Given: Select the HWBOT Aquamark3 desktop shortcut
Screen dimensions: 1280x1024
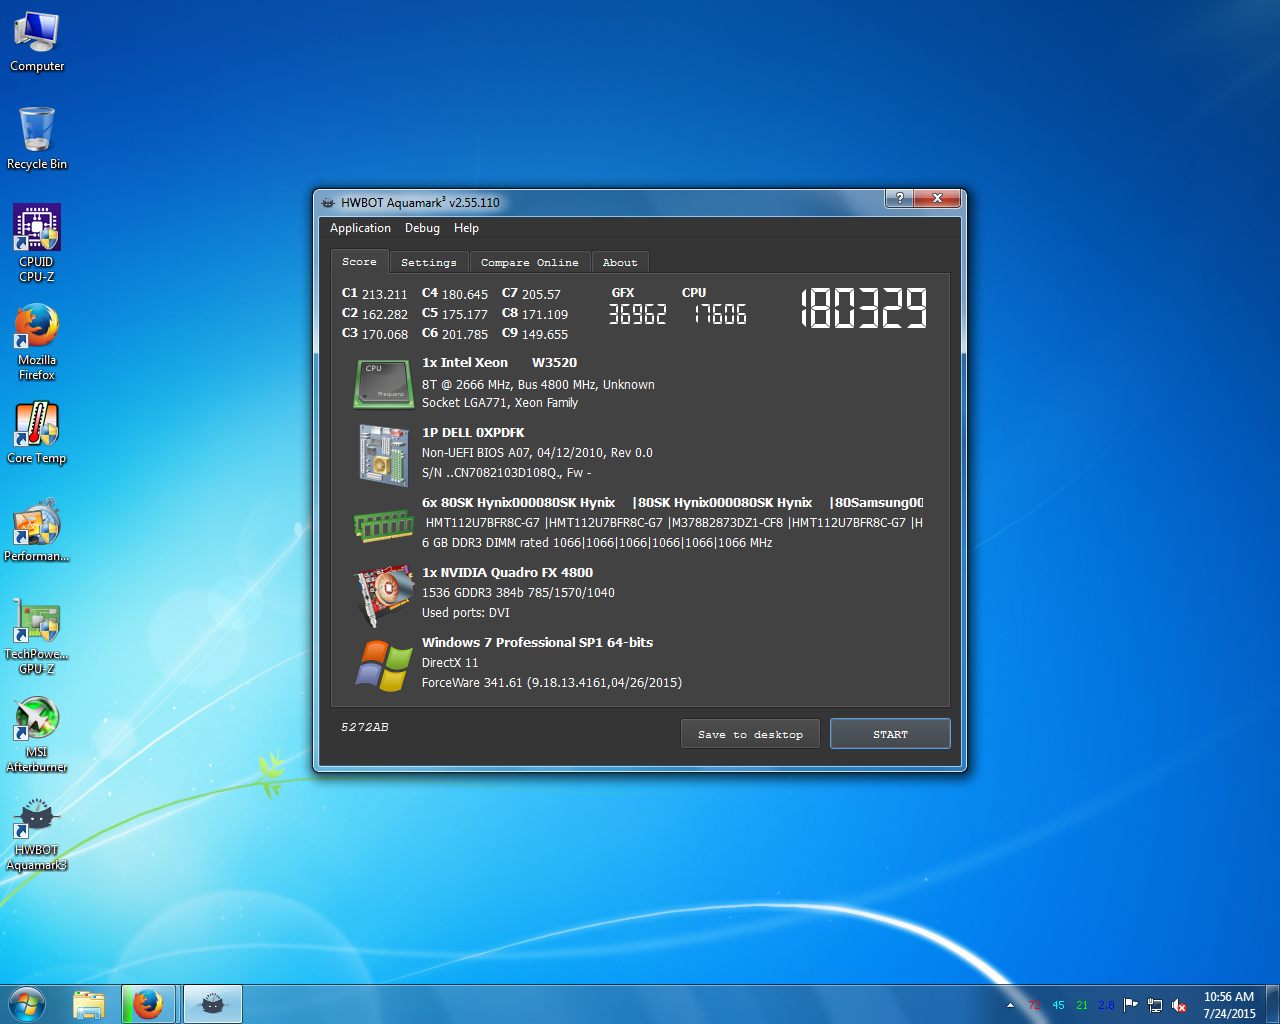Looking at the screenshot, I should 37,834.
